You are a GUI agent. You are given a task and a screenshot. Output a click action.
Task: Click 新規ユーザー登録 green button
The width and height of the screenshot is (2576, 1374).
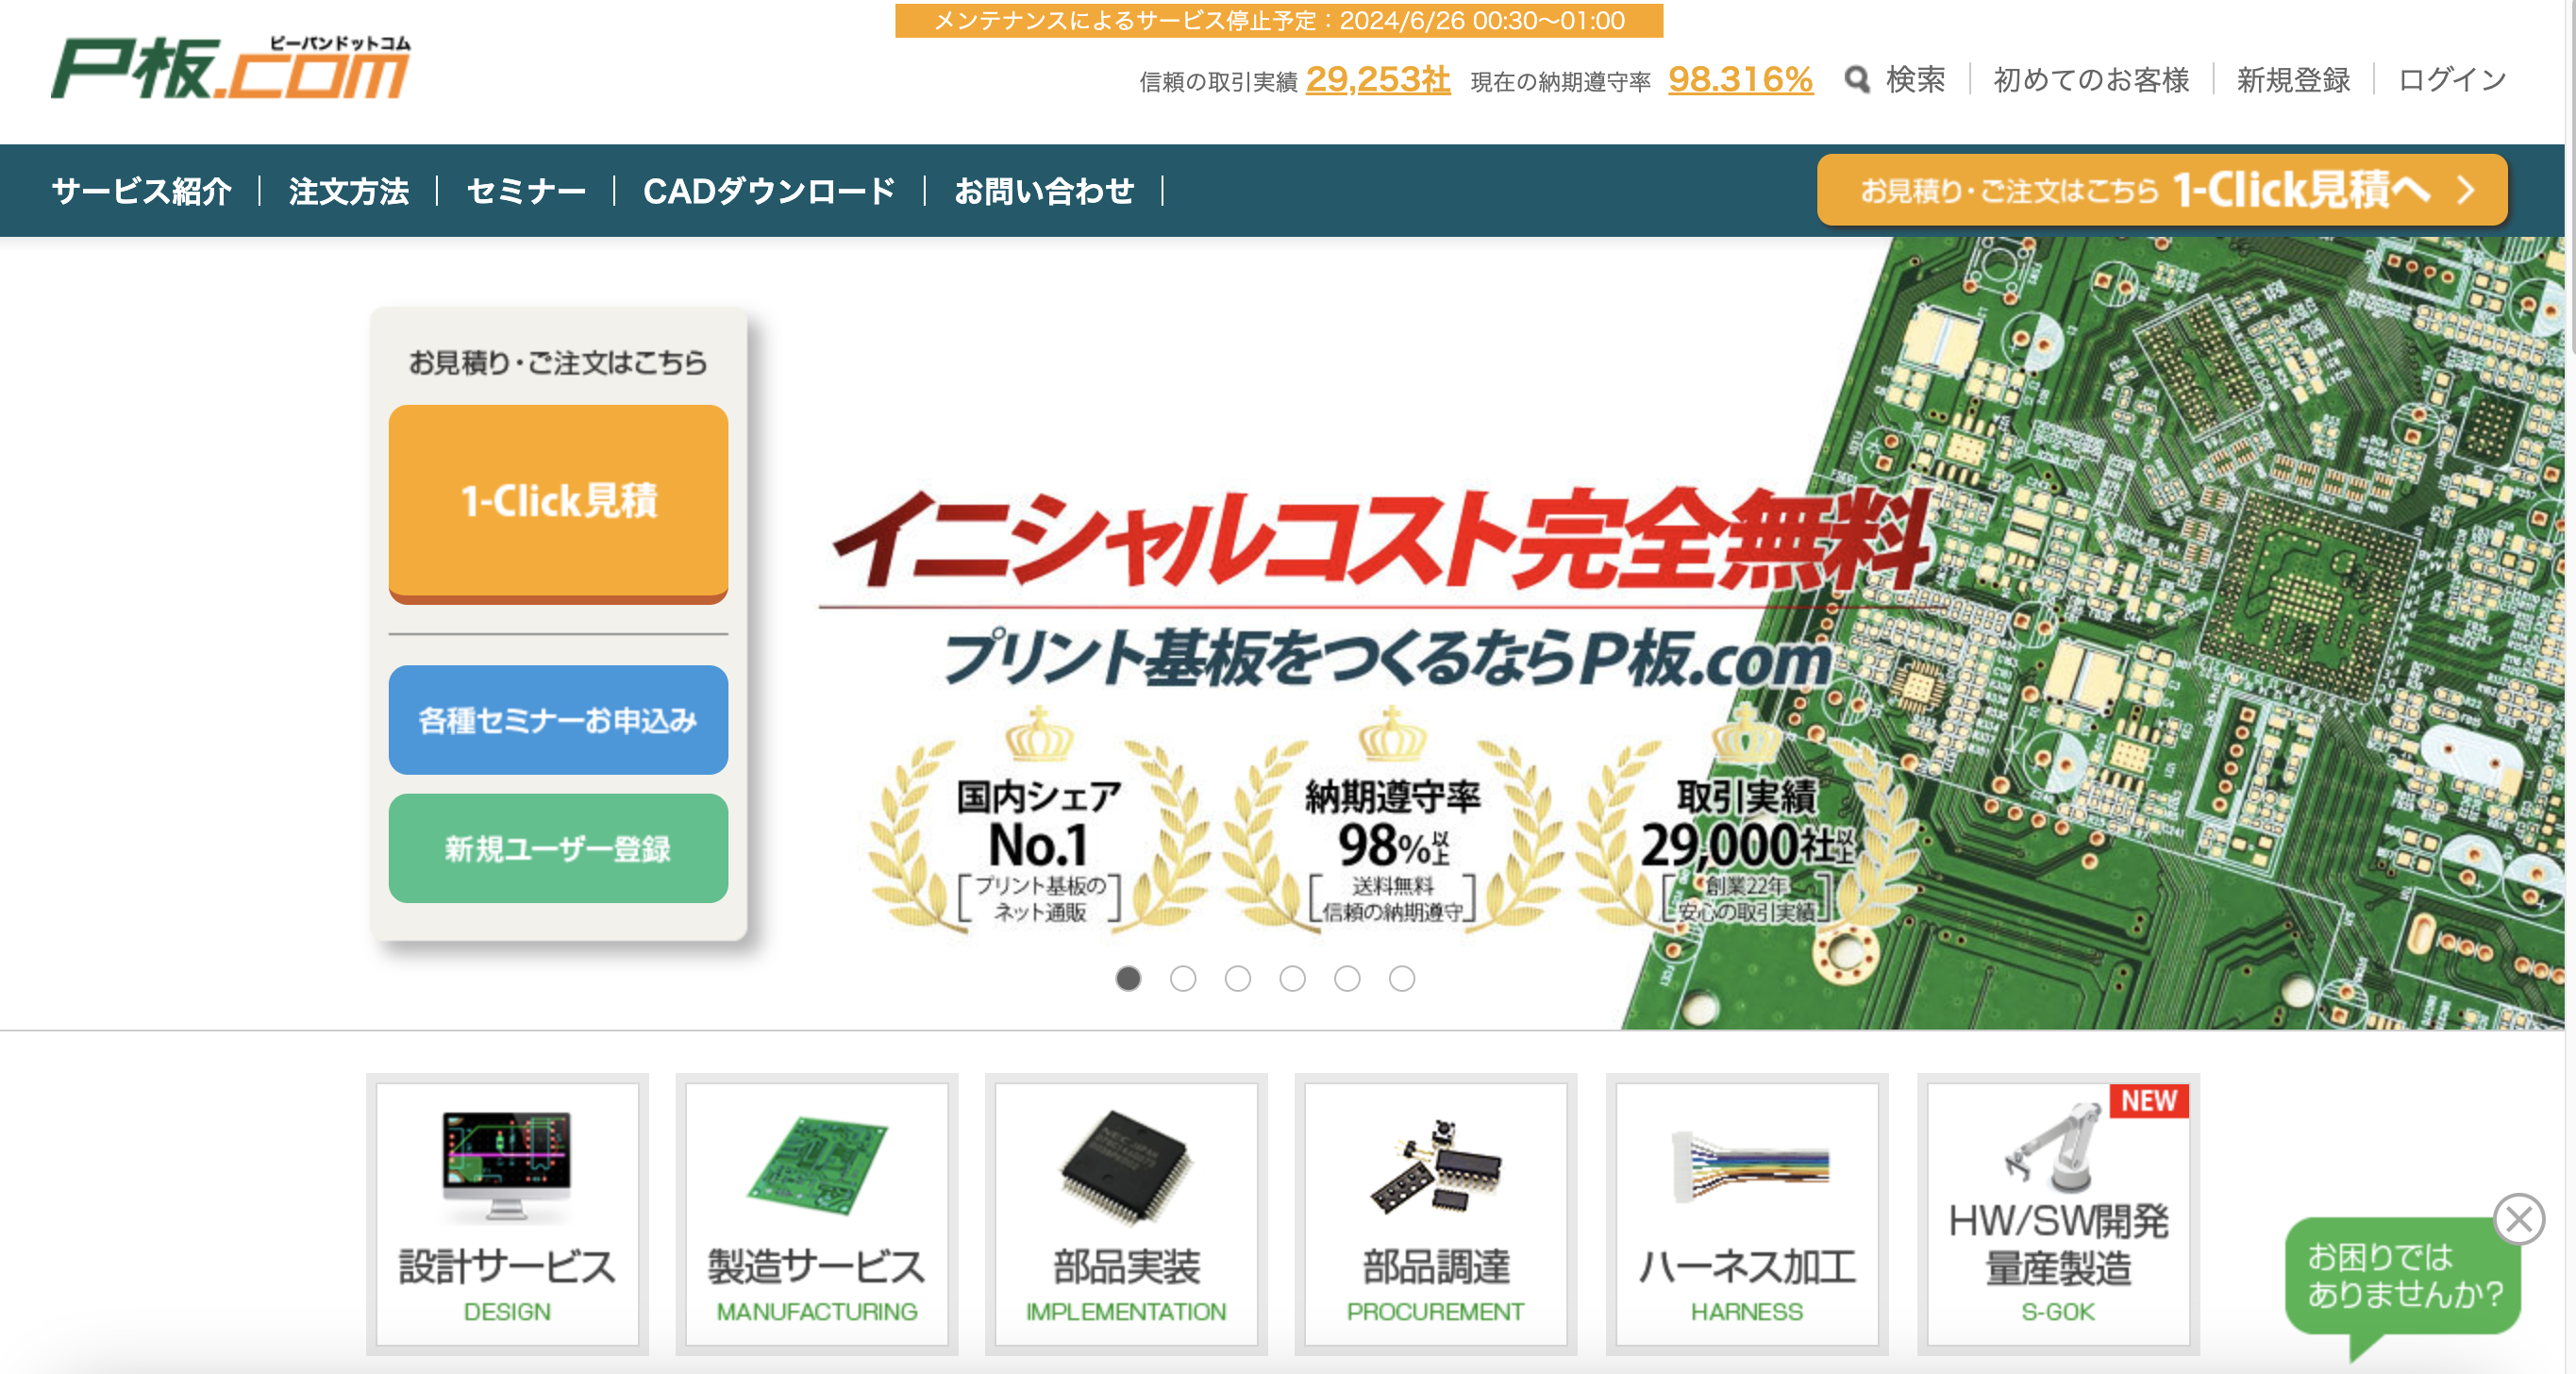pos(558,848)
